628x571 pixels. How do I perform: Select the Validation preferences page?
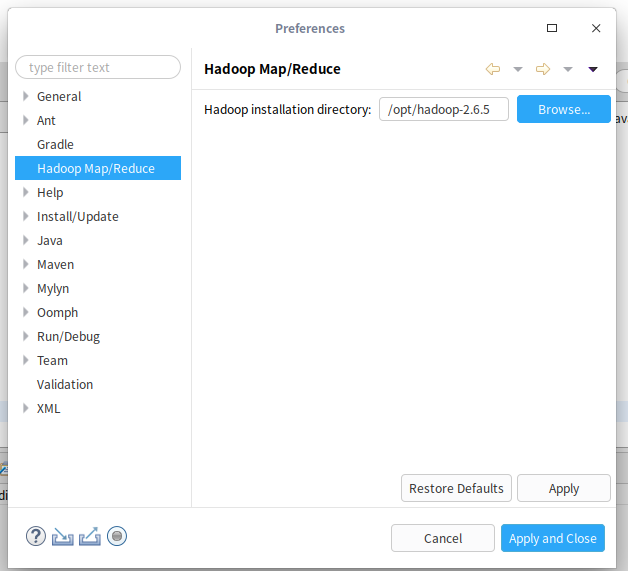65,385
